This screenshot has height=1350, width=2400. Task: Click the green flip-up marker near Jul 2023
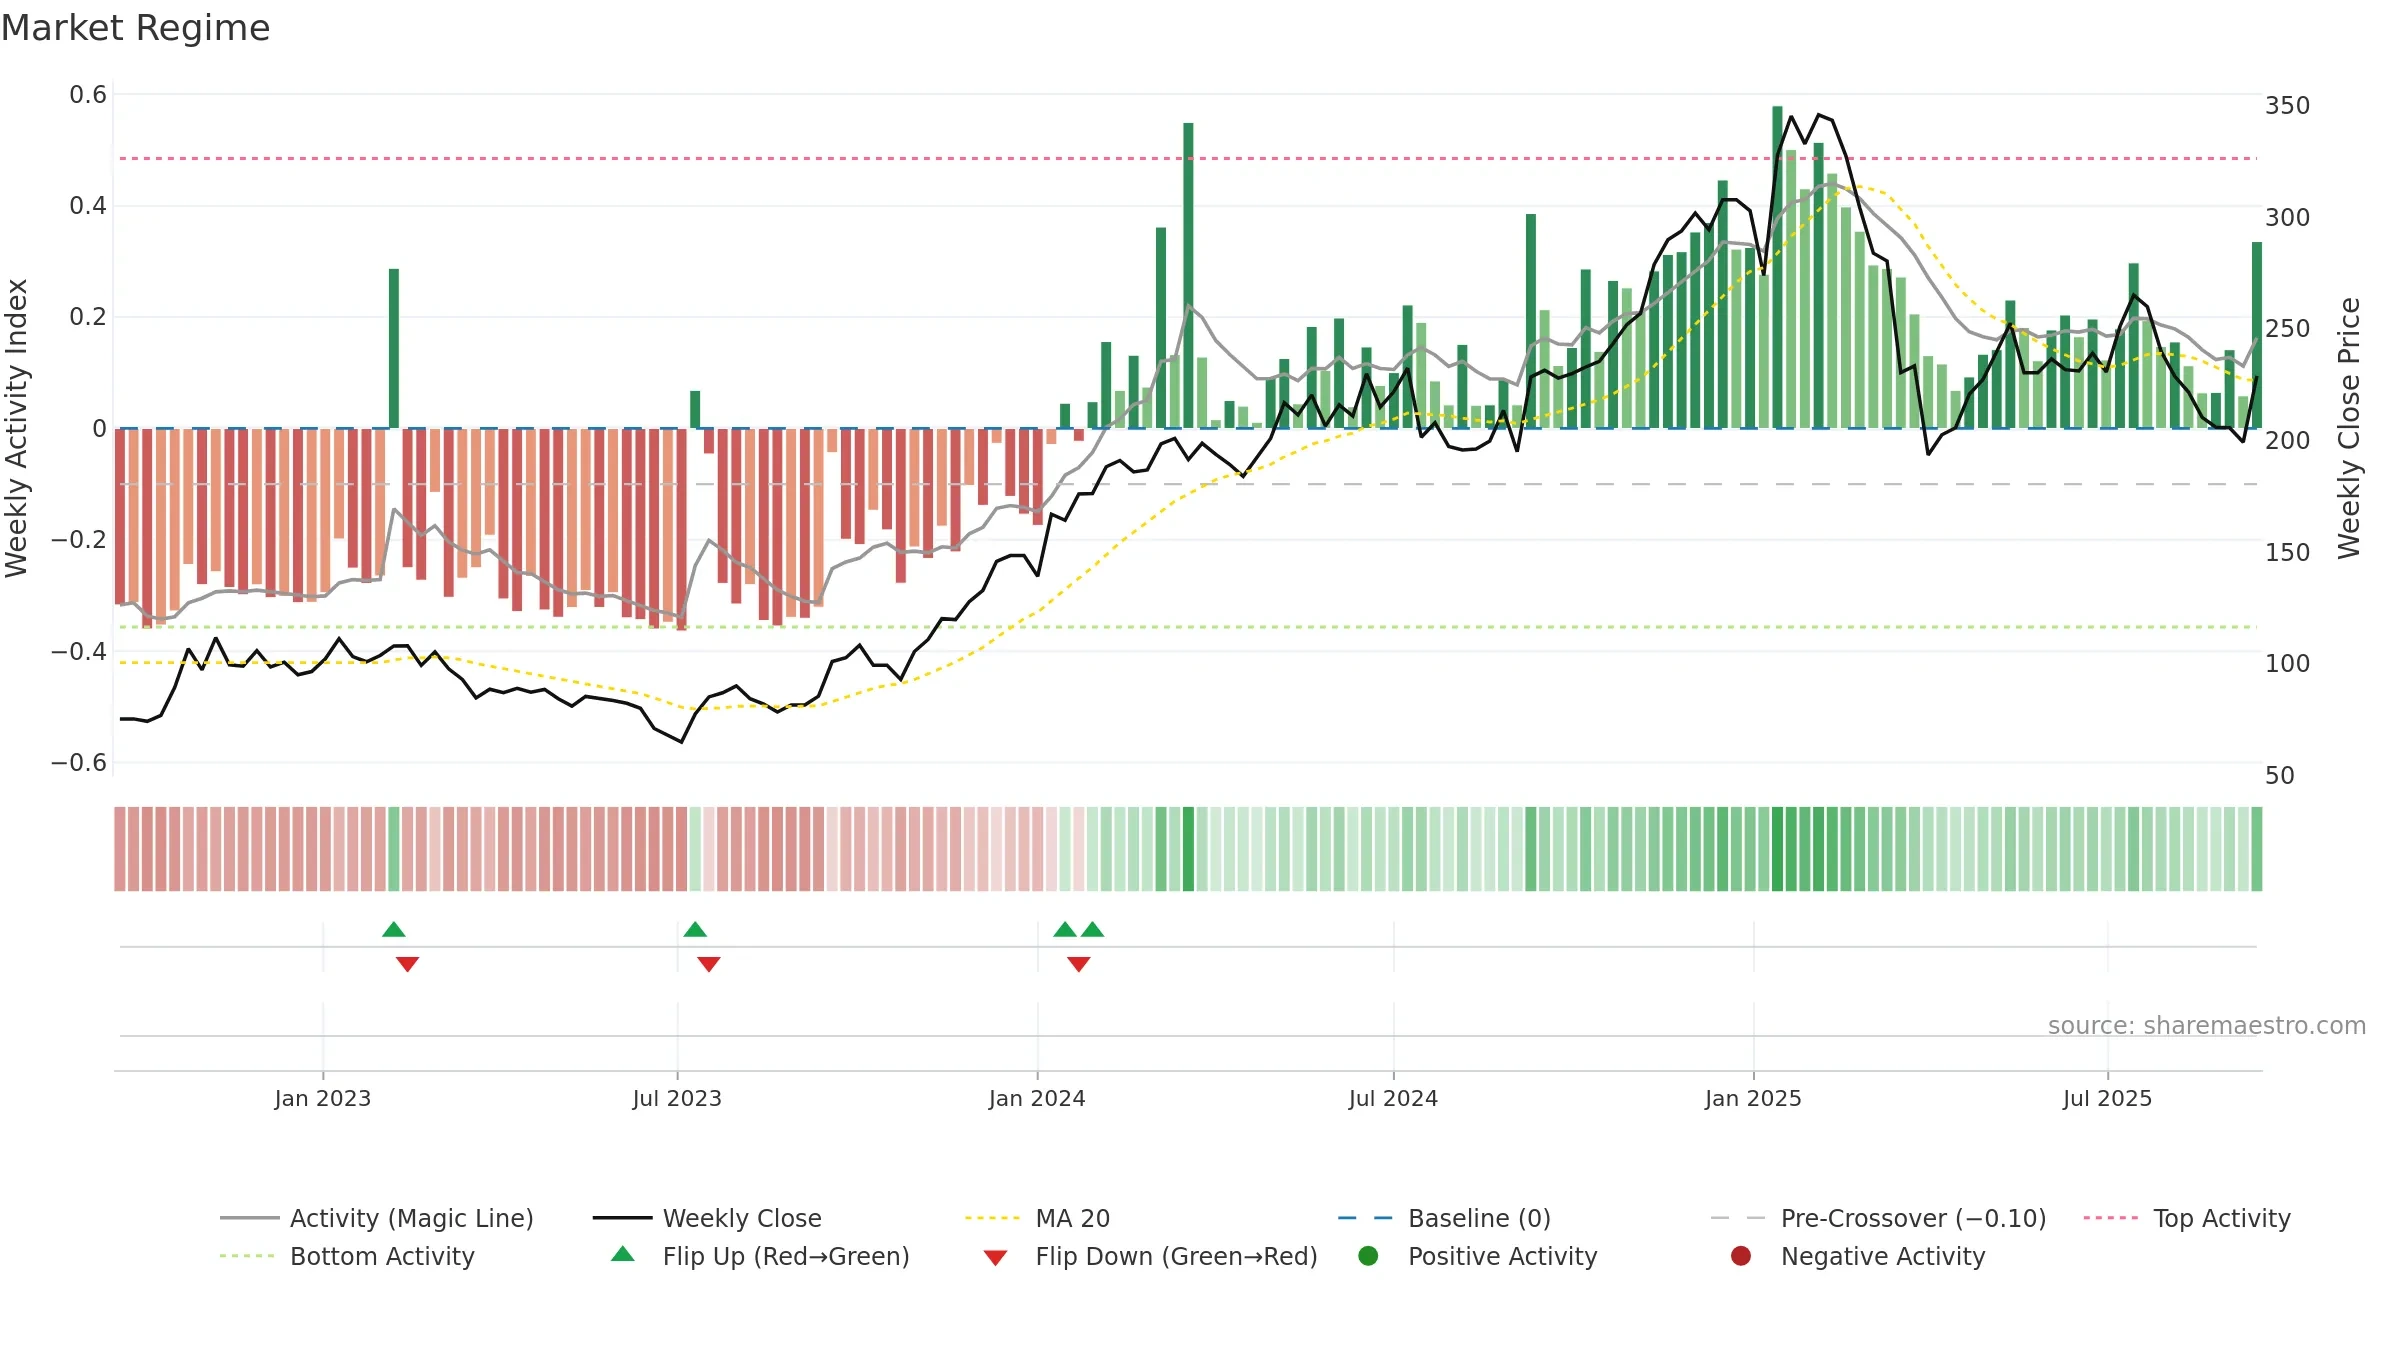pos(695,930)
